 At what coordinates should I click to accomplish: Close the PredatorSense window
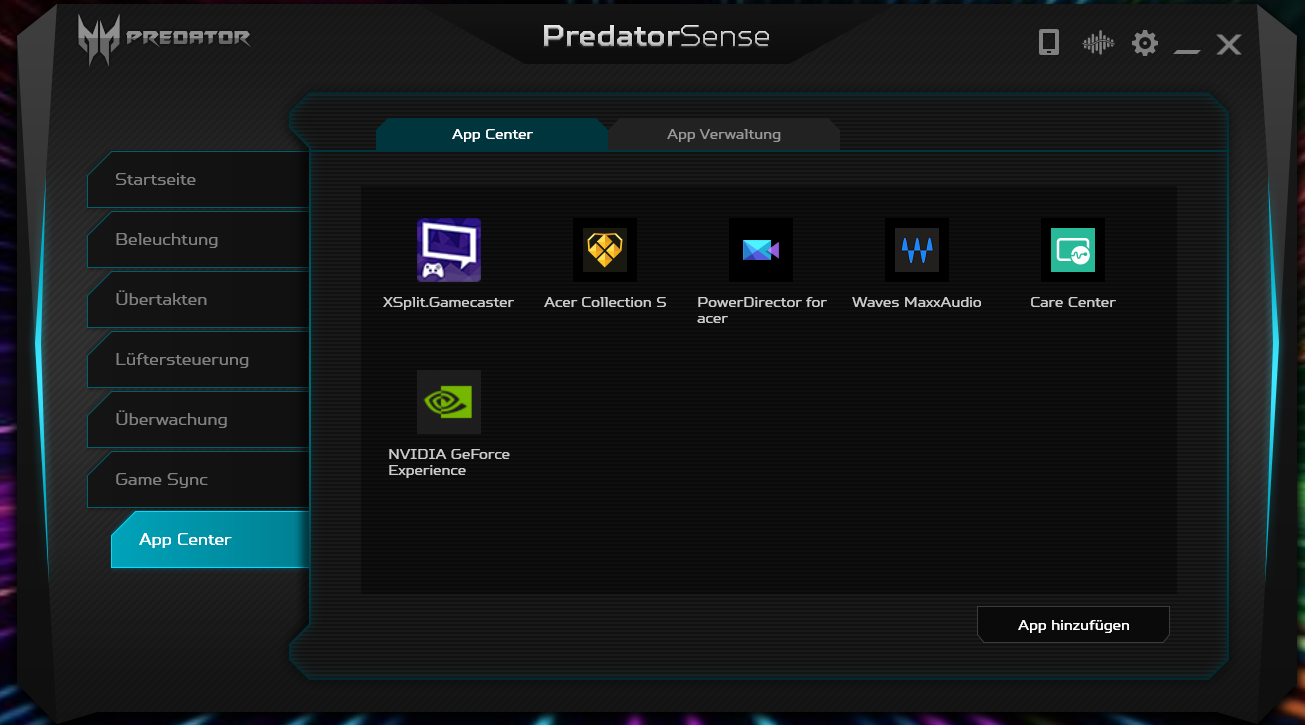[1229, 44]
